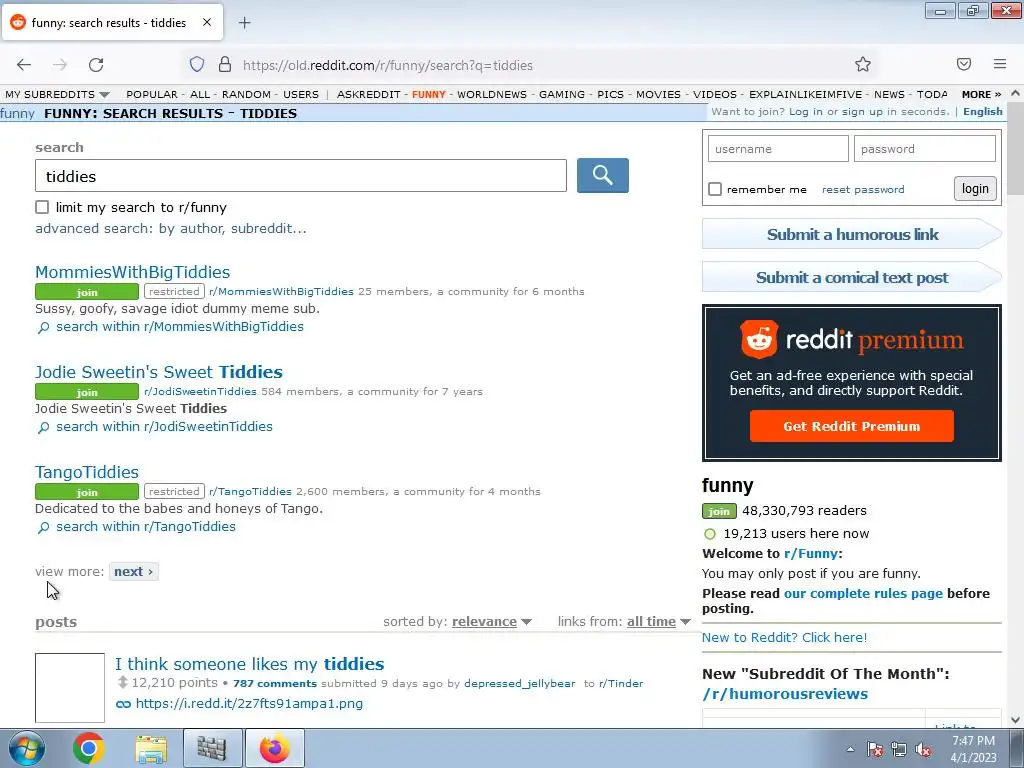
Task: Click 'Submit a comical text post'
Action: [852, 277]
